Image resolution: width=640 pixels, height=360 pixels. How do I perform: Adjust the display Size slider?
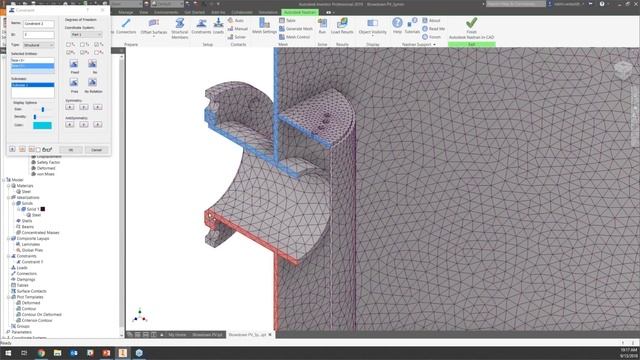click(43, 109)
